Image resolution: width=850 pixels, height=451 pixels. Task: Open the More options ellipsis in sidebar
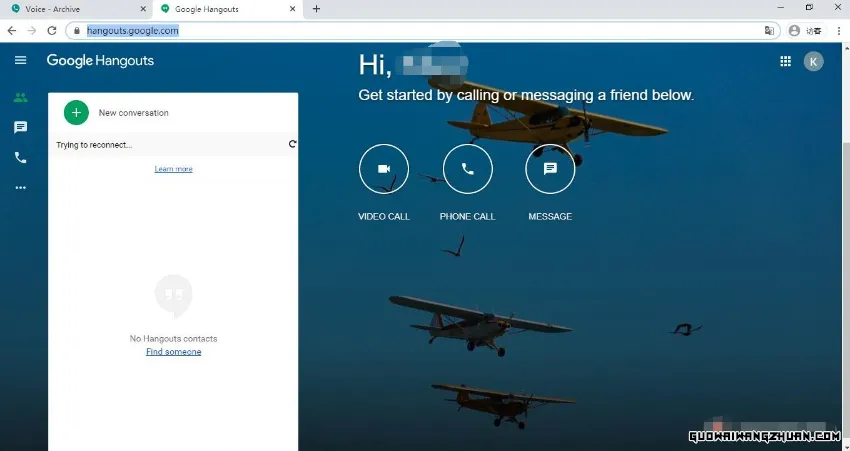pos(21,188)
